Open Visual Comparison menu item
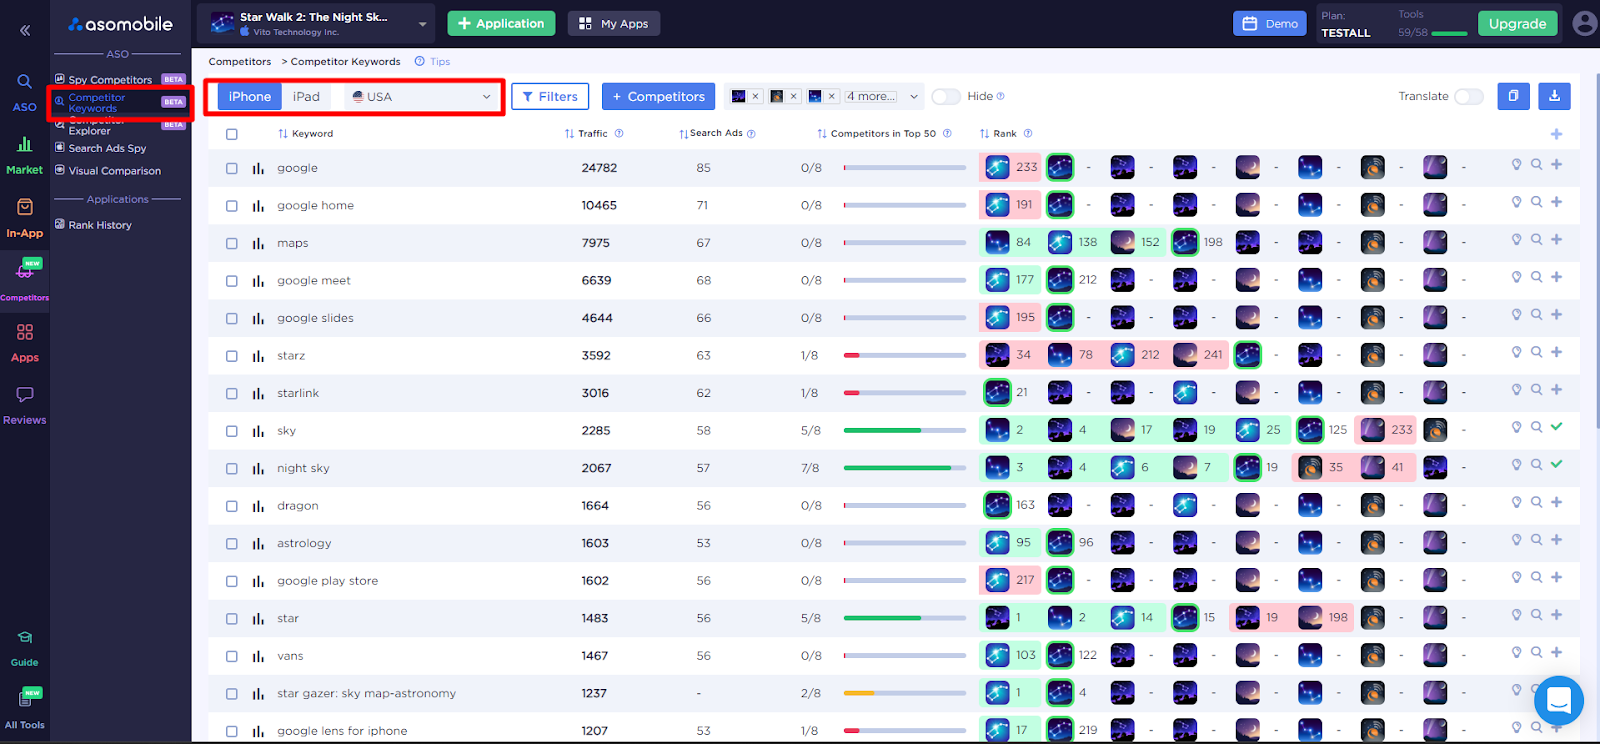 click(114, 171)
